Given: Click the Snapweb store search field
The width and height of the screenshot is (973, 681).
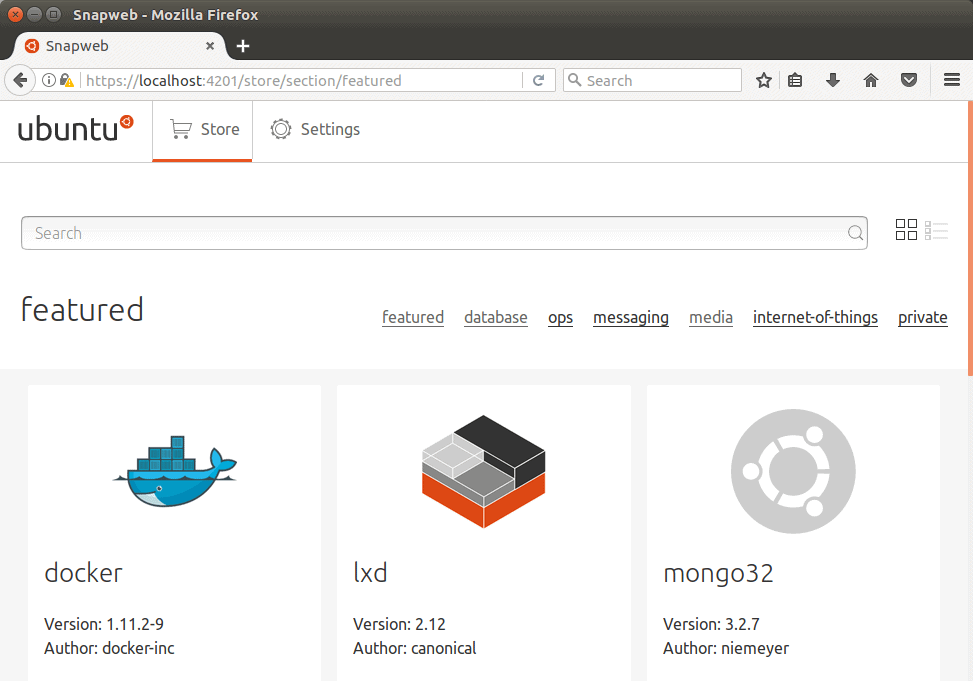Looking at the screenshot, I should pyautogui.click(x=444, y=233).
